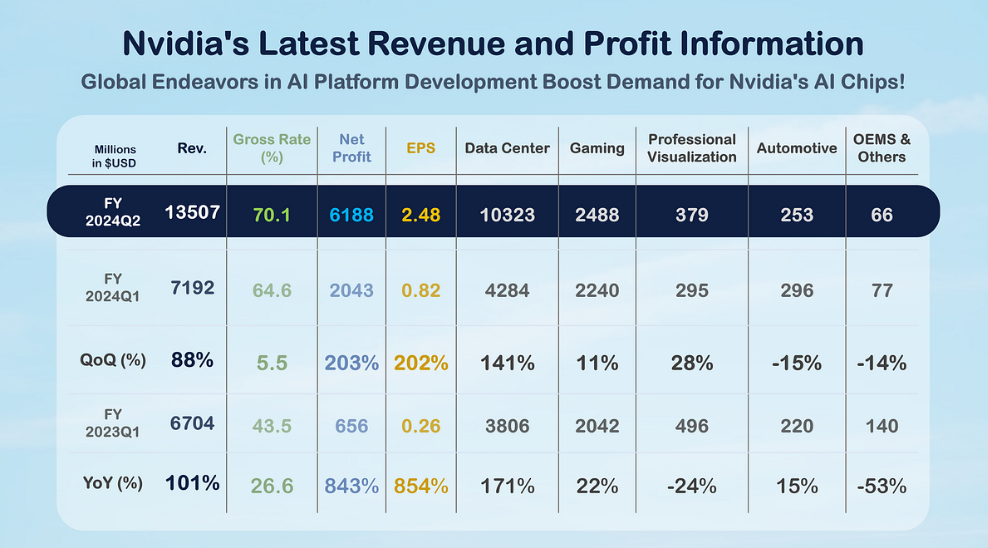Select the -53% OEMS YoY value

(881, 486)
